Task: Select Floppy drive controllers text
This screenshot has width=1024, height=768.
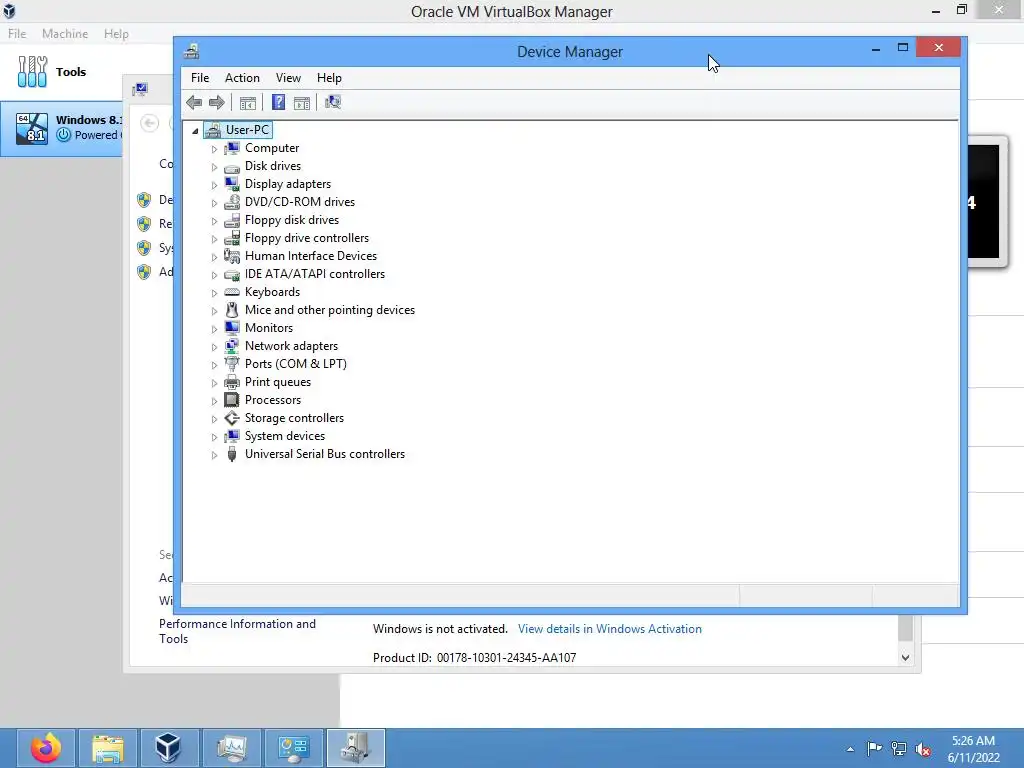Action: tap(307, 238)
